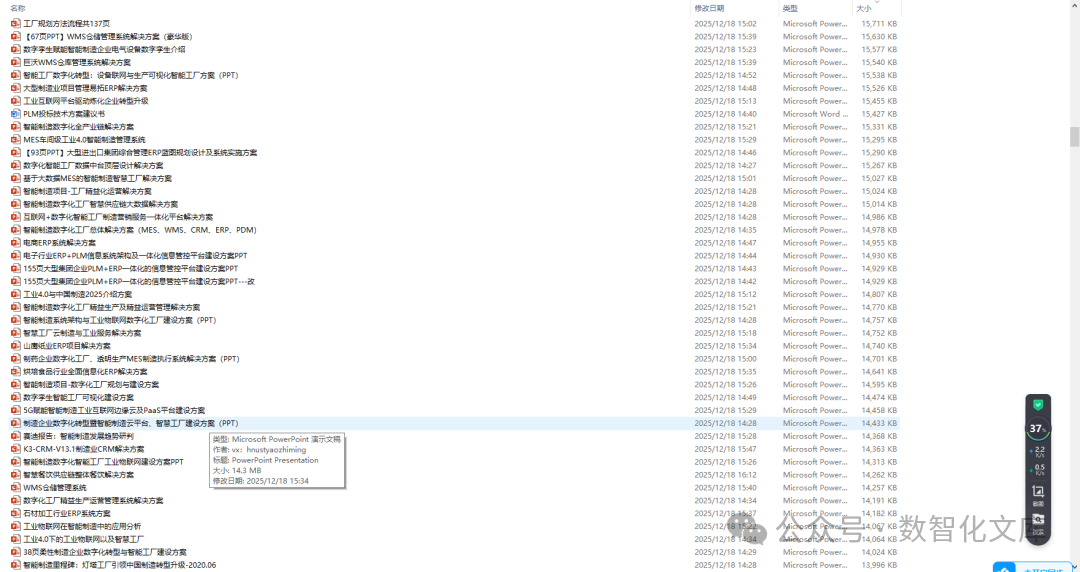Click the icon for 工业4.0与中国制造2025介绍方案

[16, 294]
